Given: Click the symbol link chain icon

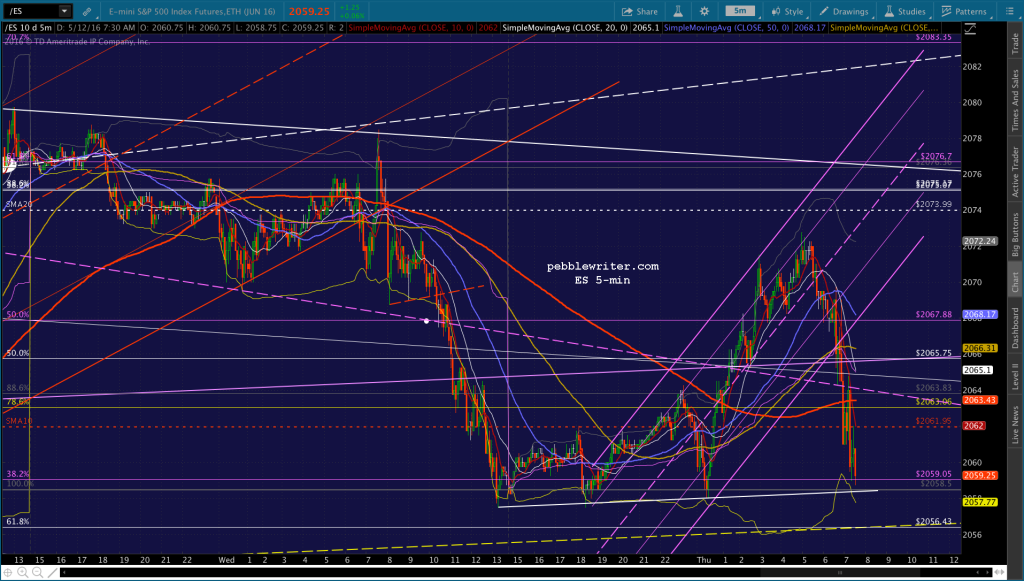Looking at the screenshot, I should click(87, 11).
